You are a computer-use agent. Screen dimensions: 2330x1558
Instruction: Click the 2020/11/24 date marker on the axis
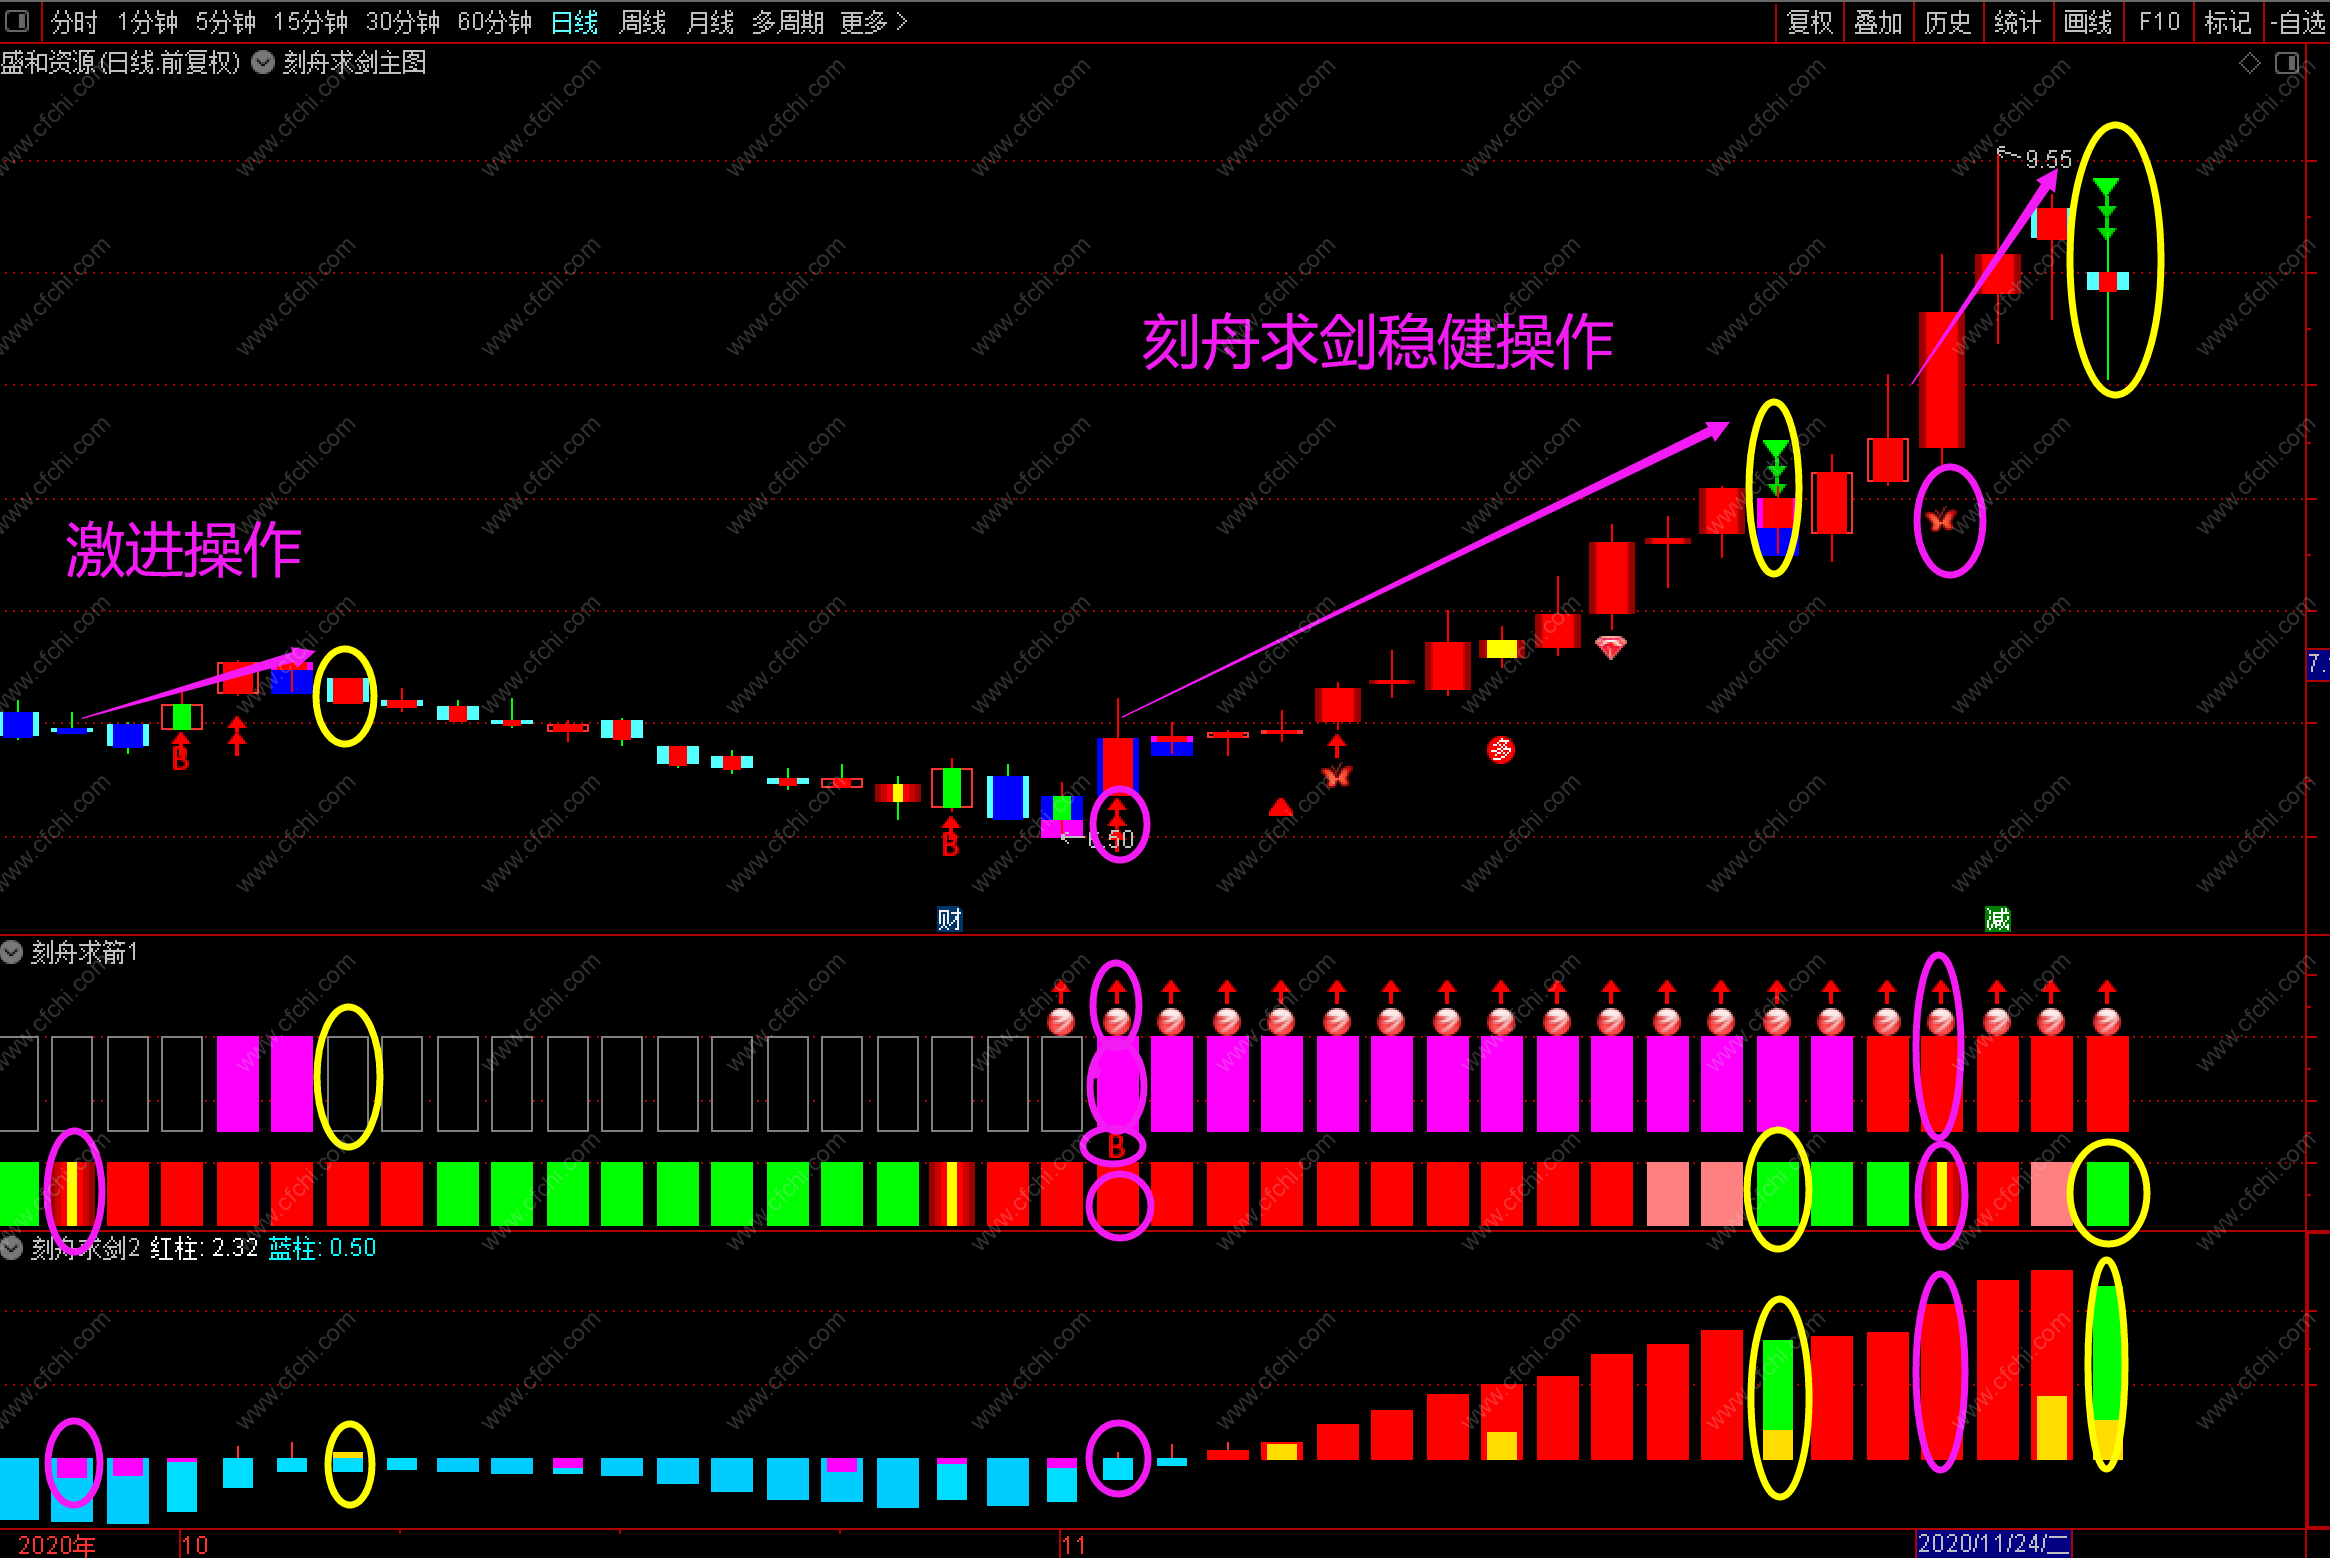1993,1544
